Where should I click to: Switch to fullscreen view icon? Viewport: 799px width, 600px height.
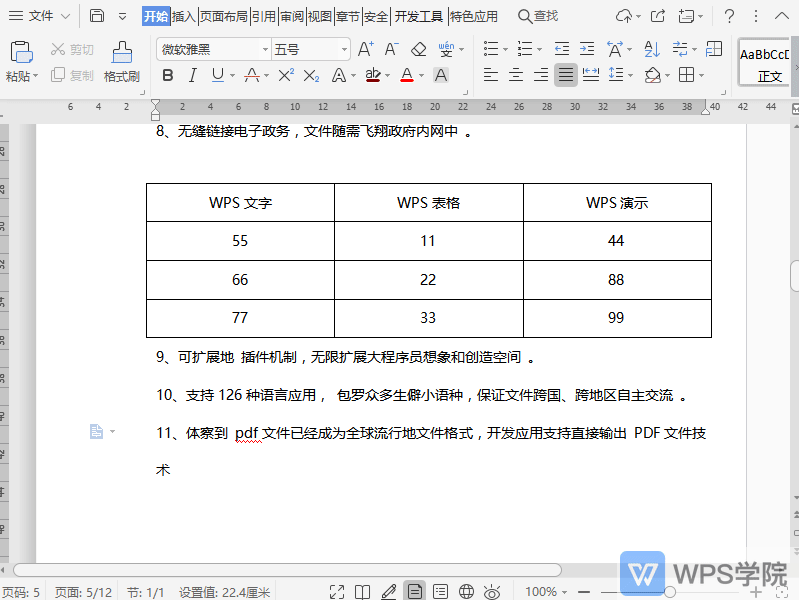[x=337, y=591]
